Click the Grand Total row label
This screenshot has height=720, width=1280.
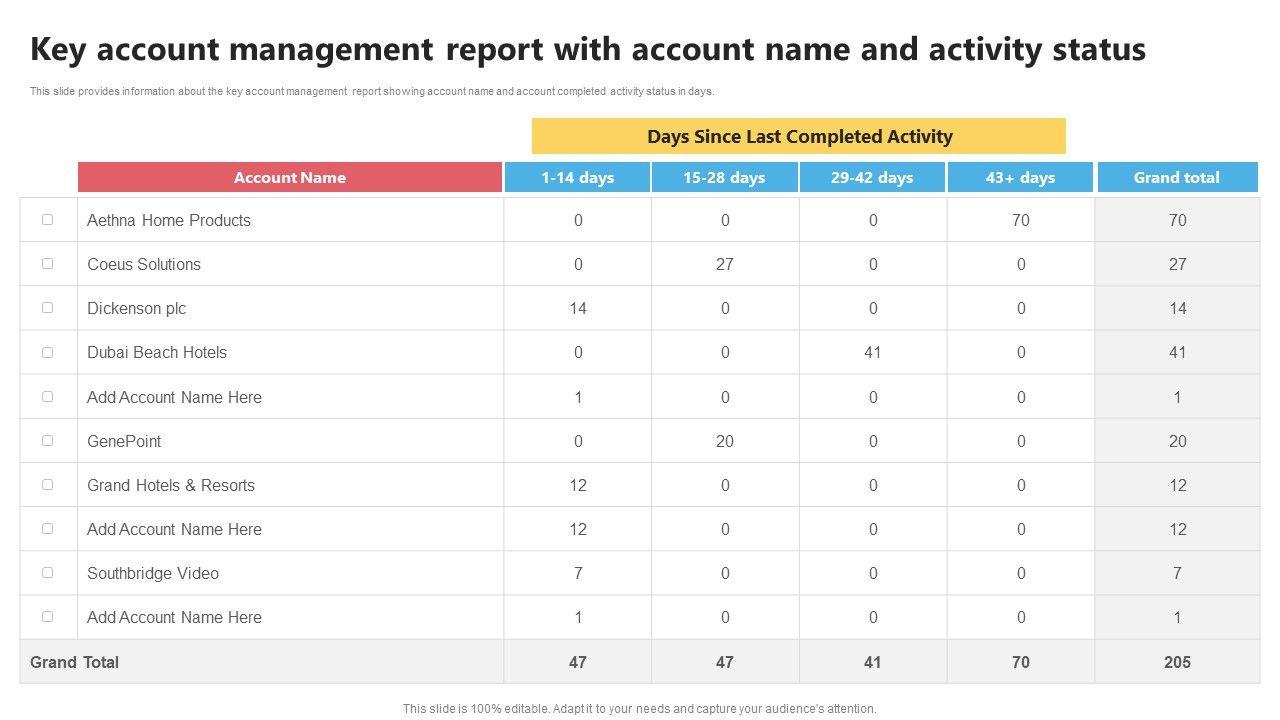[75, 662]
